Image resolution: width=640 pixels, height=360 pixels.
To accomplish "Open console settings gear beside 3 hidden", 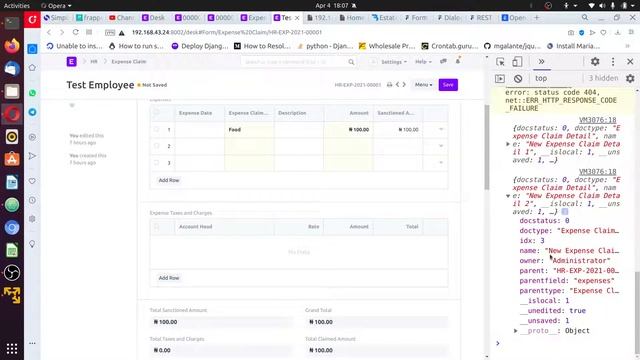I will point(630,78).
